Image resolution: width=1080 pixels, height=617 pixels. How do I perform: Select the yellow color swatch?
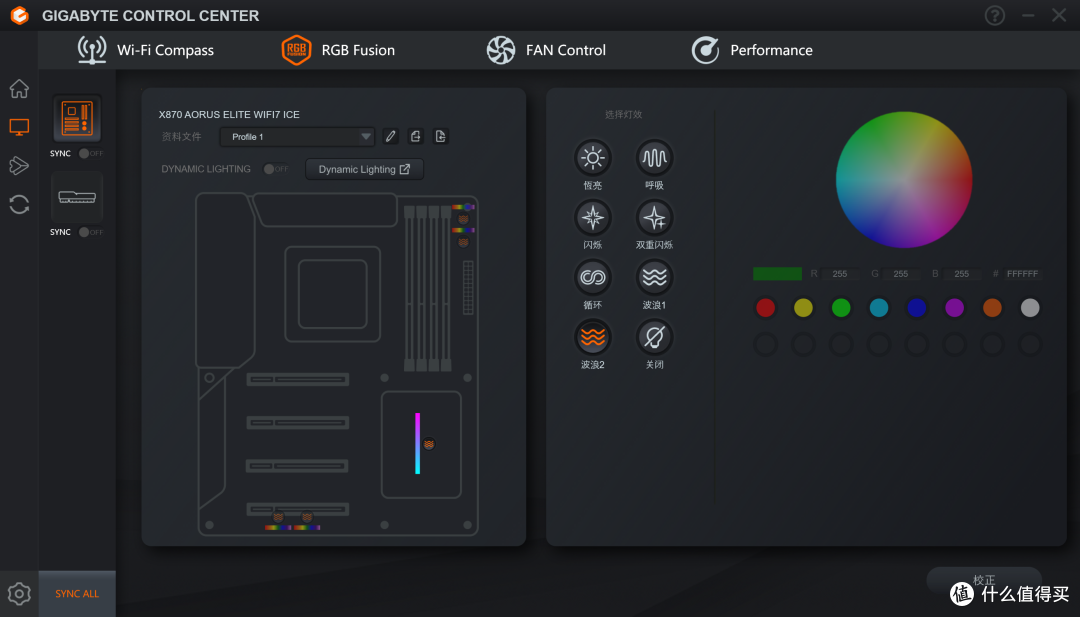[x=803, y=308]
